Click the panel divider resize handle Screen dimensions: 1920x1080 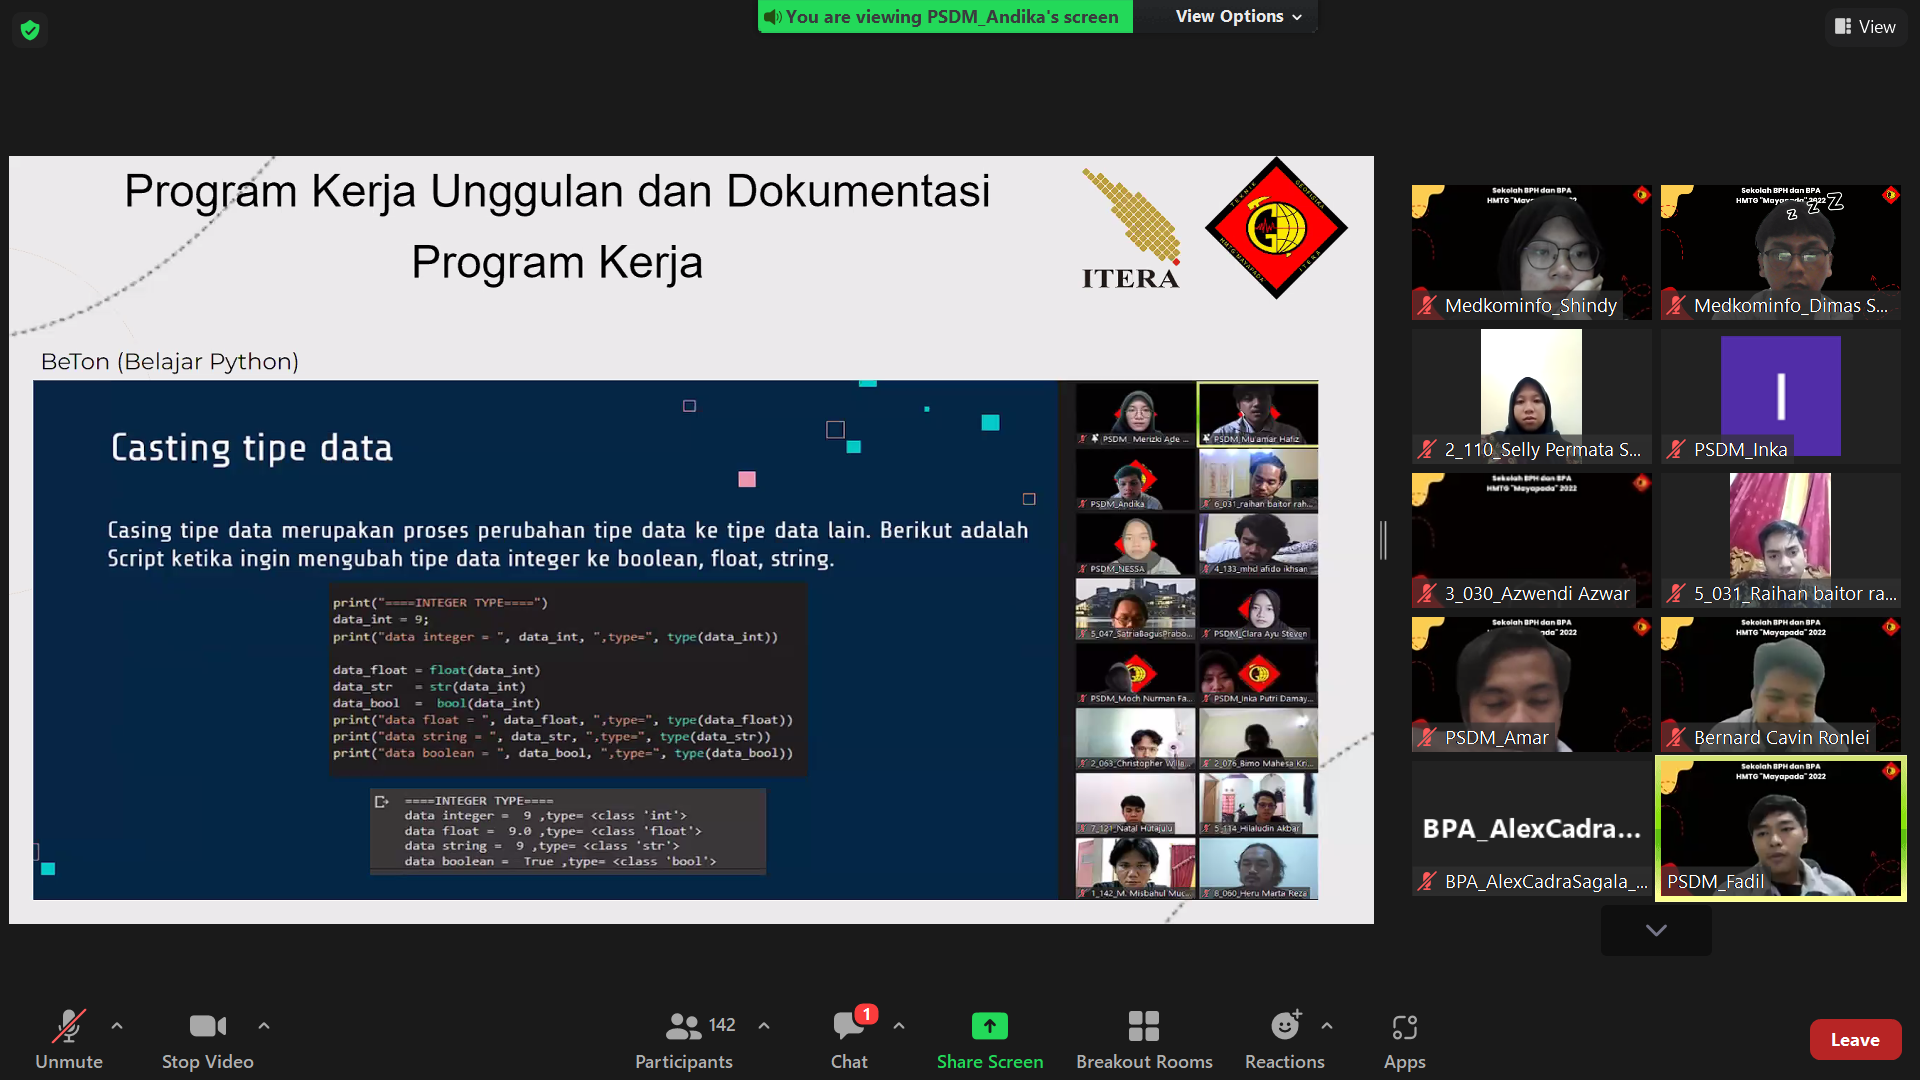tap(1383, 540)
